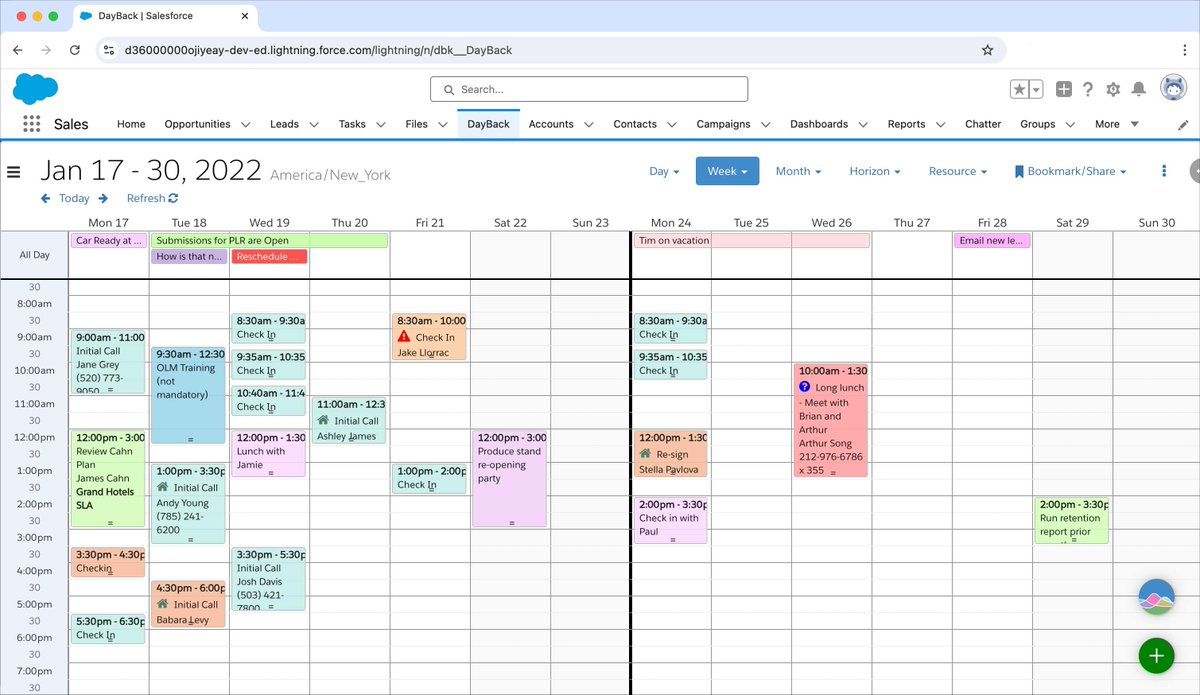The width and height of the screenshot is (1200, 695).
Task: Open the Submissions for PLR are Open event
Action: (269, 240)
